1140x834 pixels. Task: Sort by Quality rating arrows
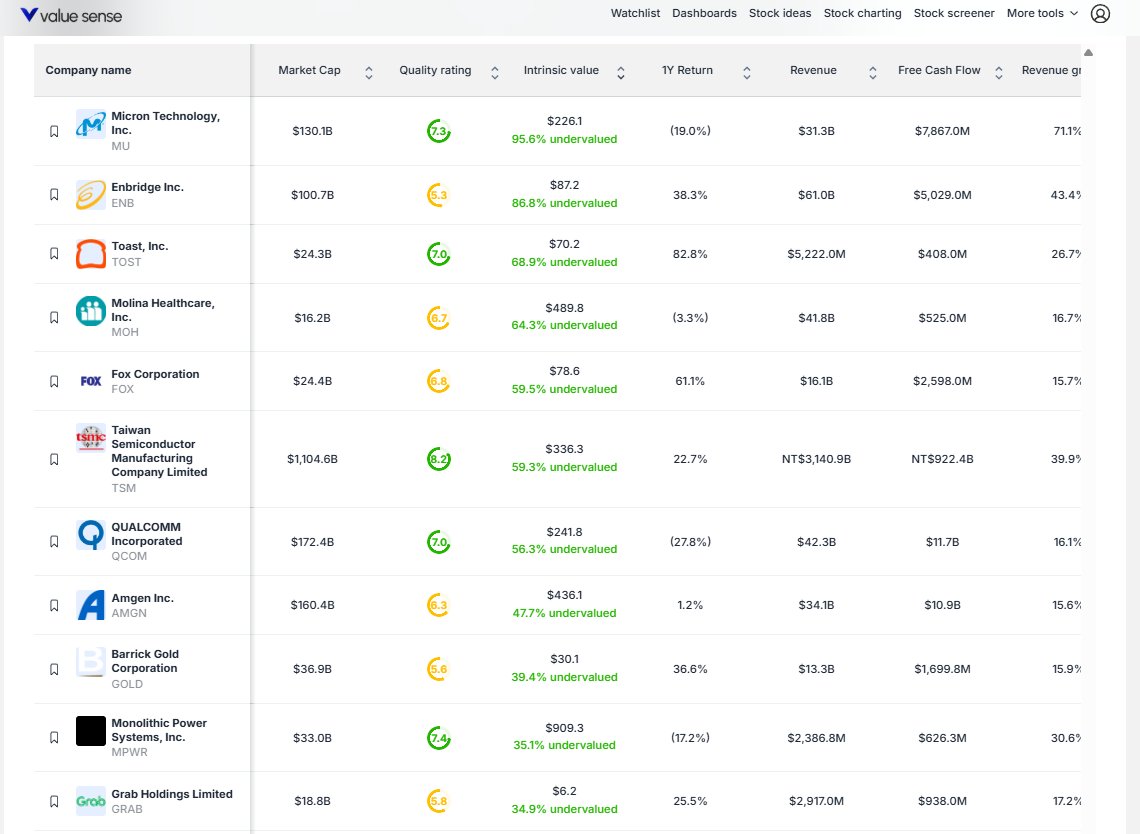[x=494, y=72]
